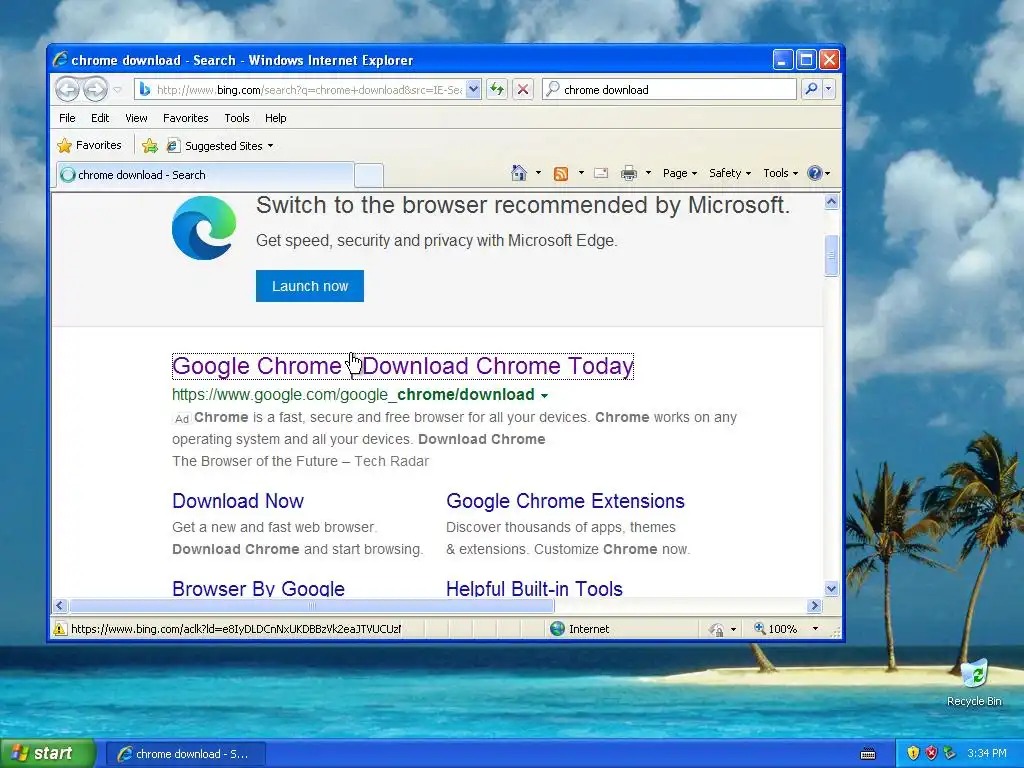Open the Helpful Built-in Tools link

534,588
